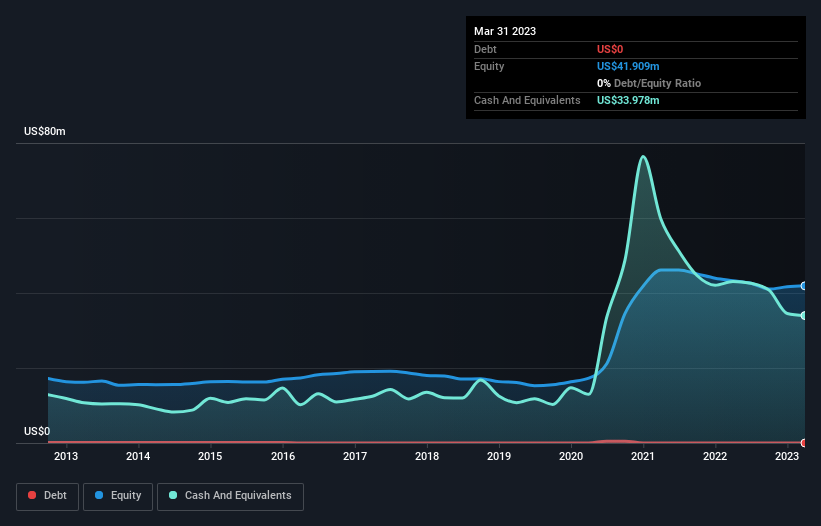This screenshot has height=526, width=821.
Task: Click the Debt tooltip row label
Action: (485, 49)
